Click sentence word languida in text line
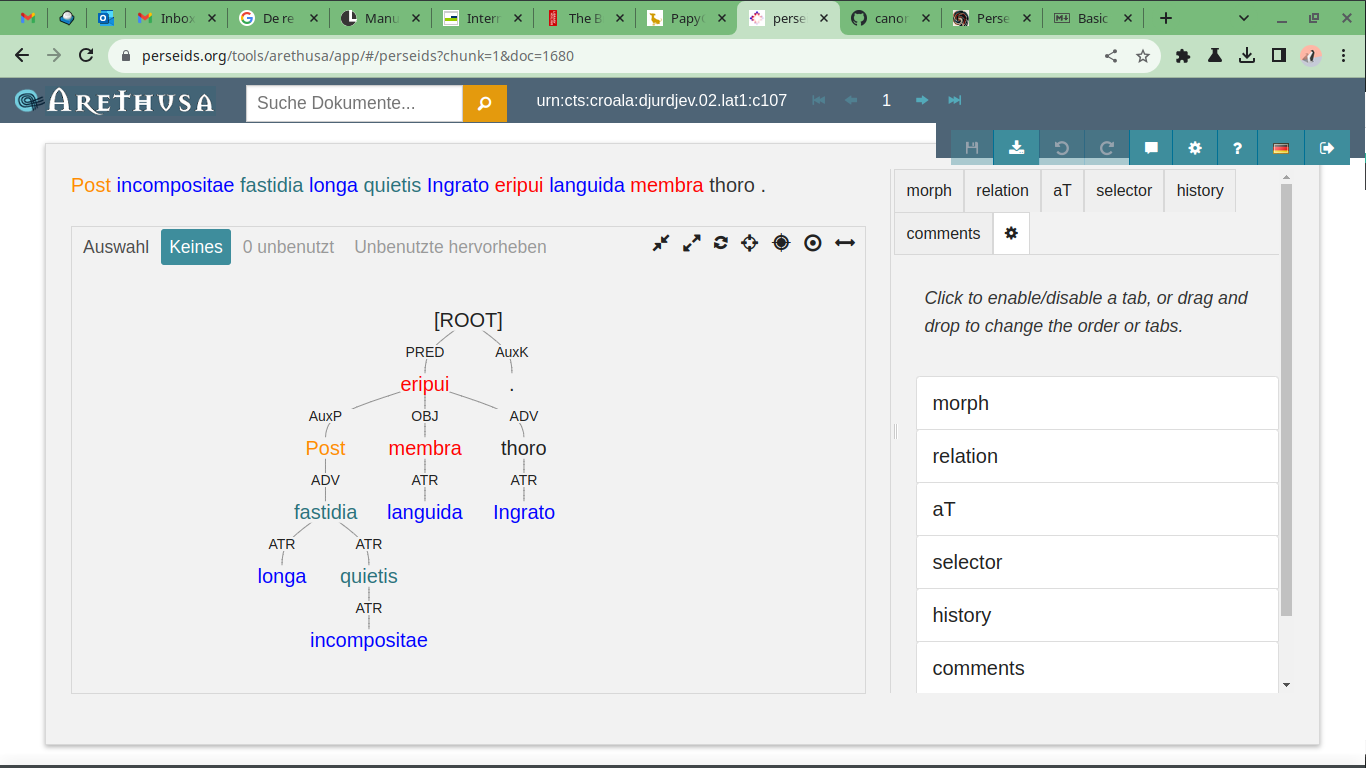Image resolution: width=1366 pixels, height=768 pixels. click(x=587, y=185)
